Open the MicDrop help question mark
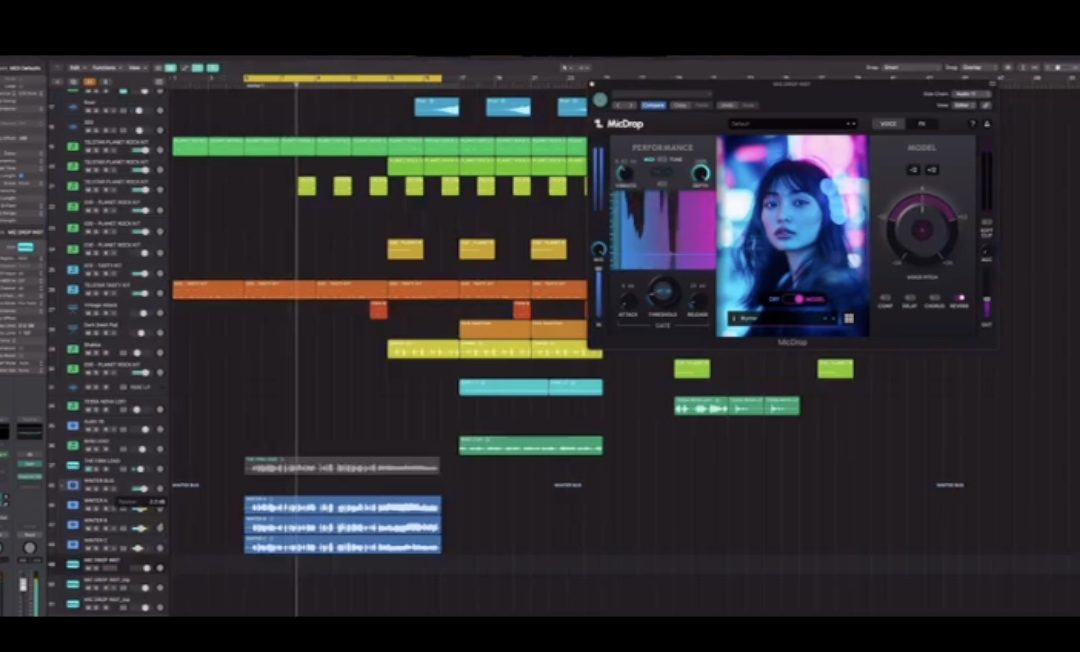The height and width of the screenshot is (652, 1080). [x=972, y=124]
